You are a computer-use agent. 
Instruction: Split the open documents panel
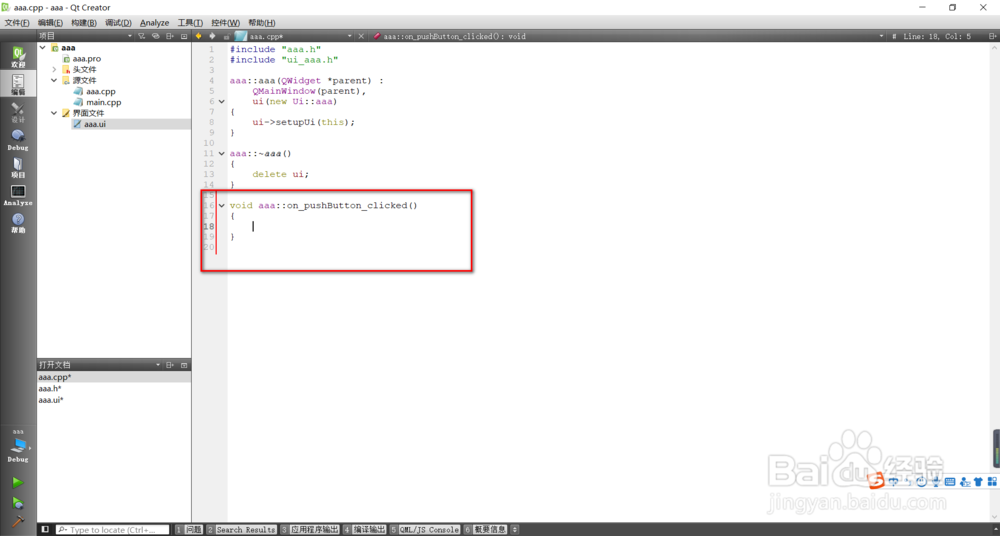pyautogui.click(x=170, y=365)
